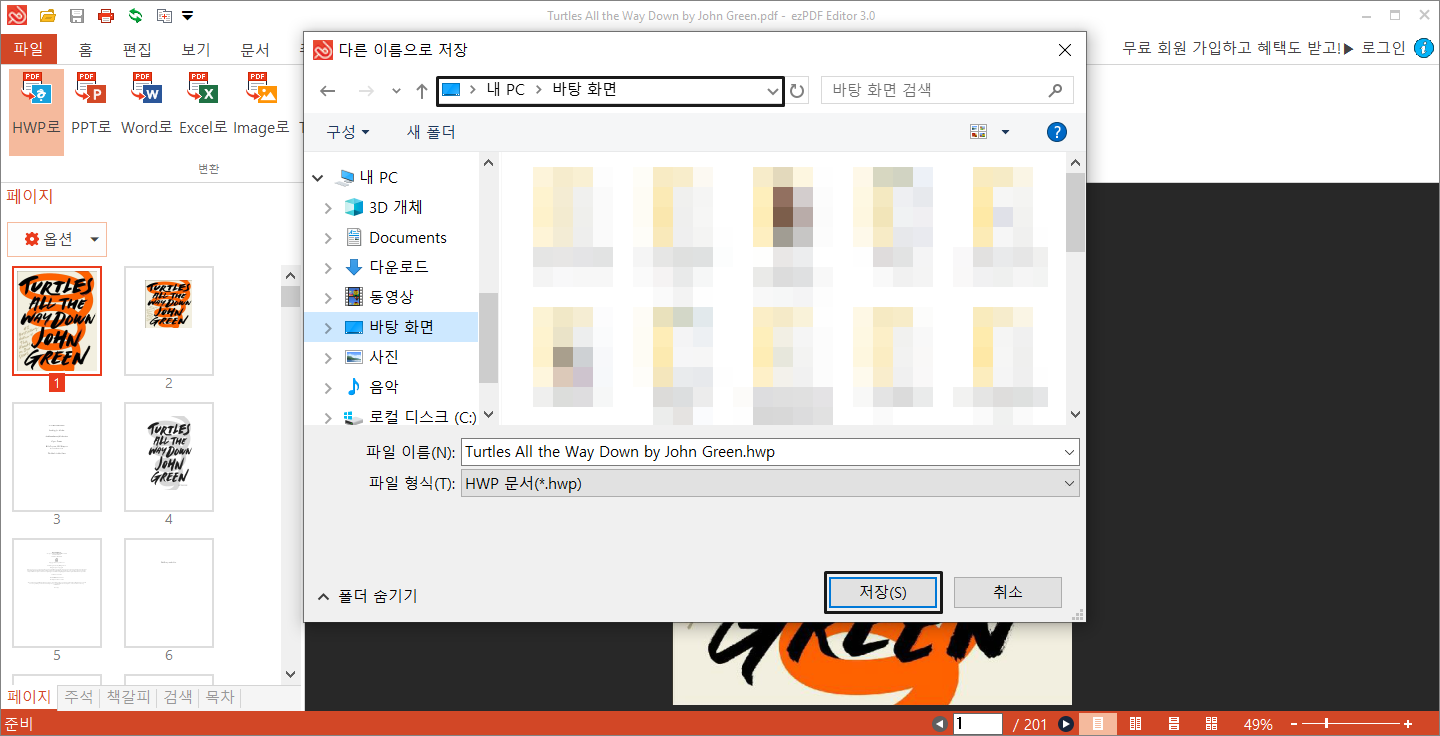Screen dimensions: 1440x736
Task: Select 다운로드 in folder tree
Action: (x=398, y=267)
